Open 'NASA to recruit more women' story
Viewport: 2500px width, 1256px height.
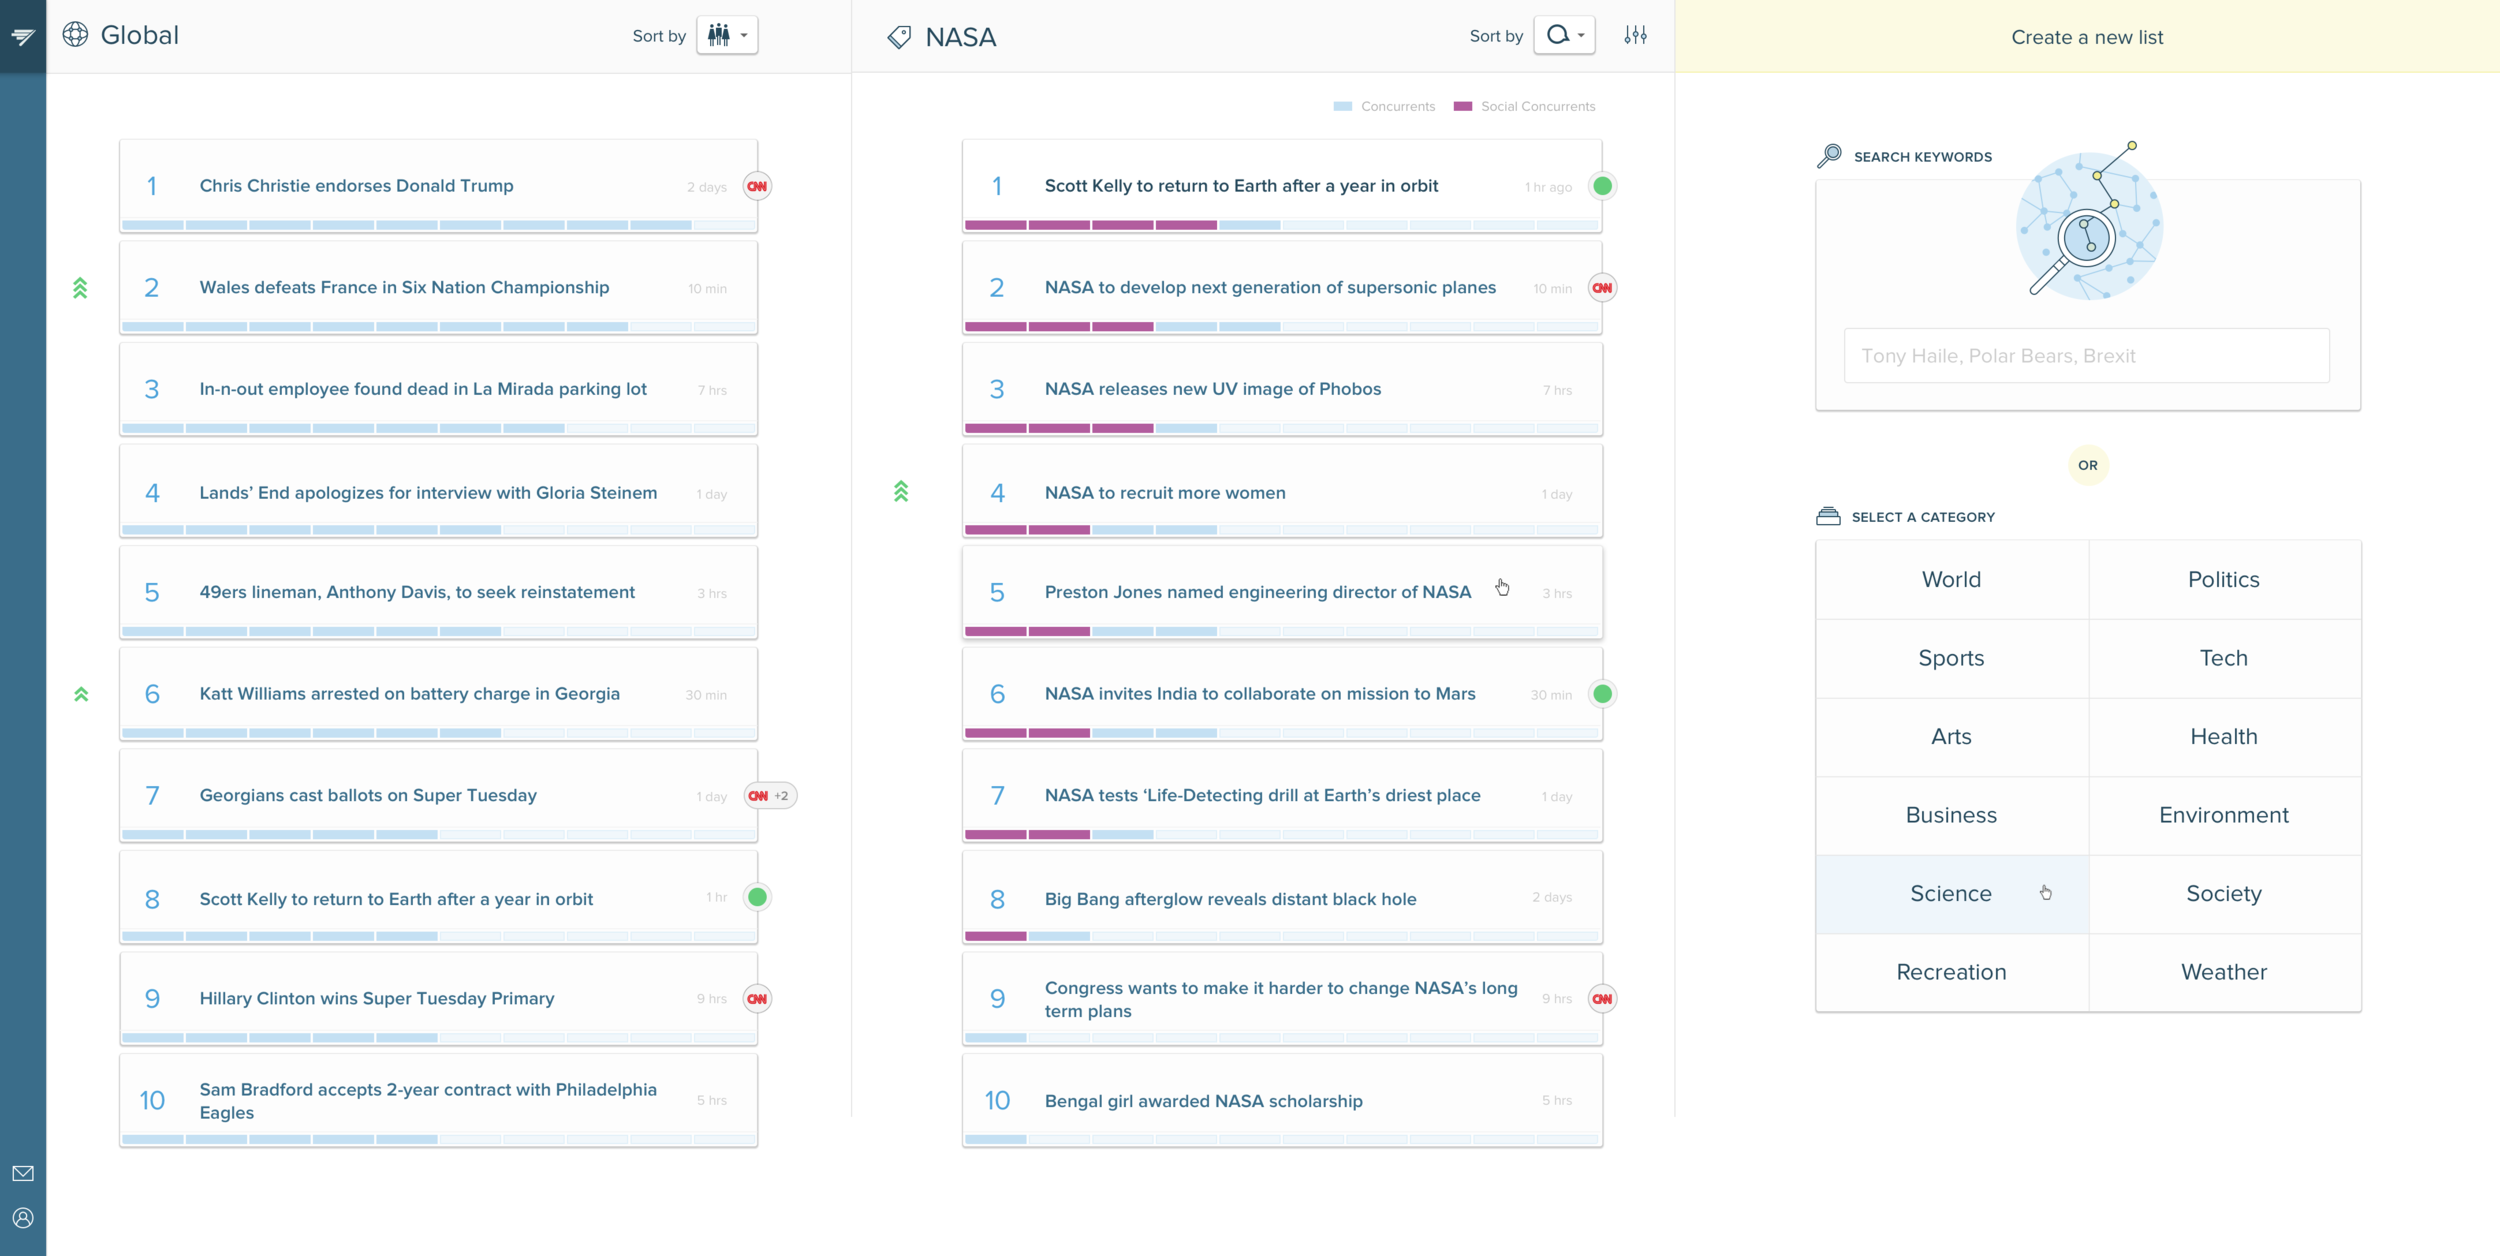coord(1164,493)
